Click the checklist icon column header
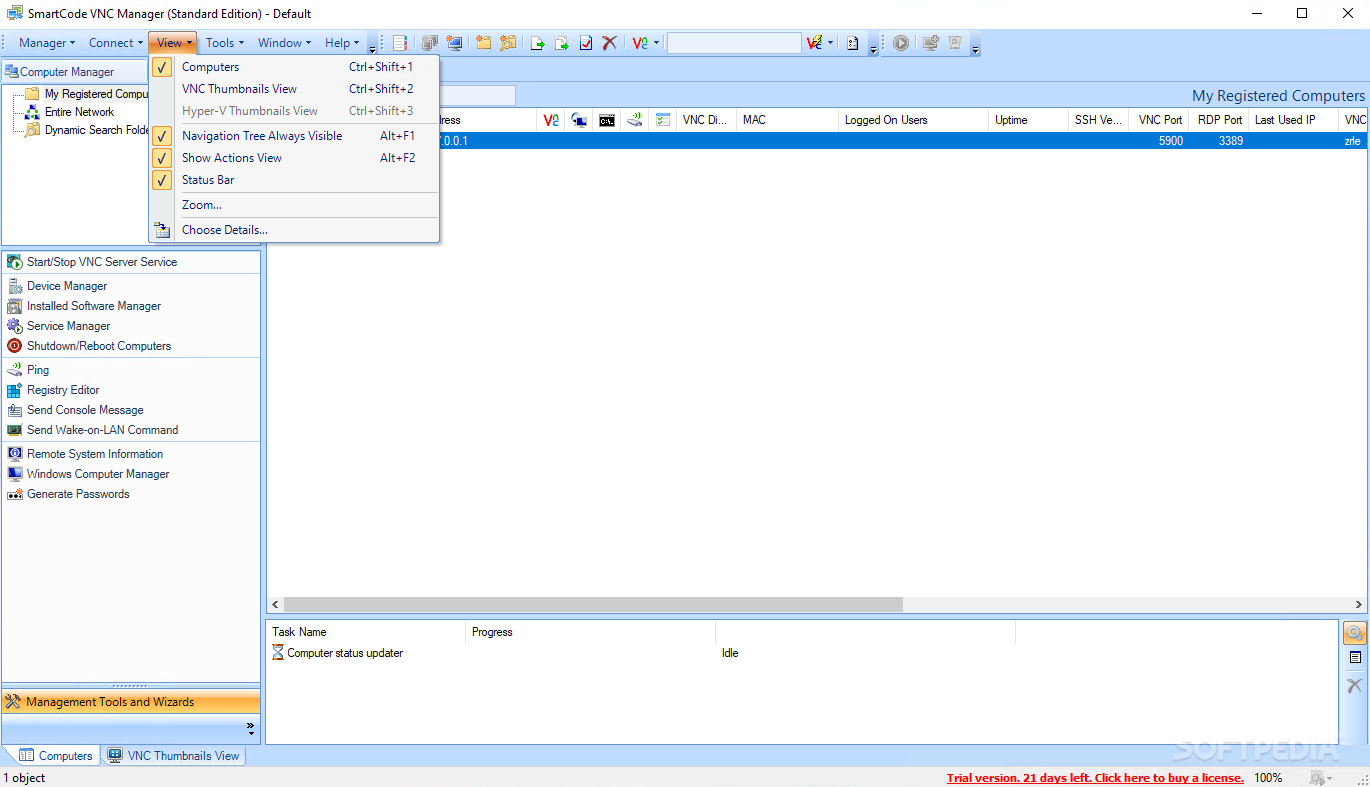 663,120
